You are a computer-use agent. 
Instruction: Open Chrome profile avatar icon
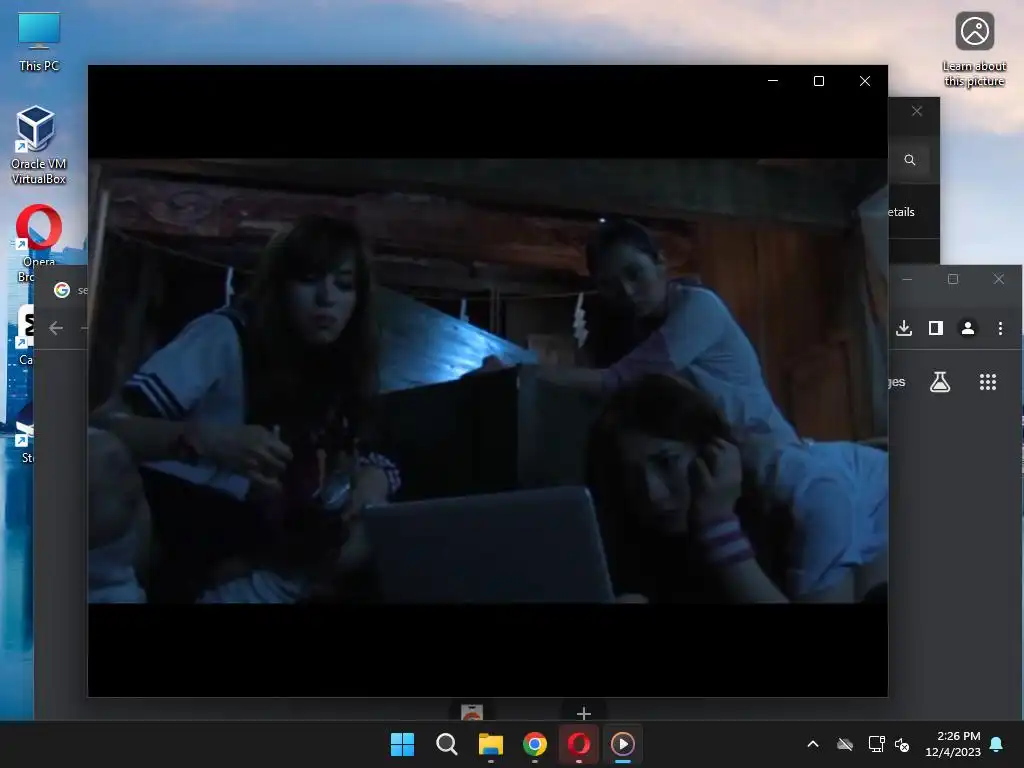coord(968,328)
